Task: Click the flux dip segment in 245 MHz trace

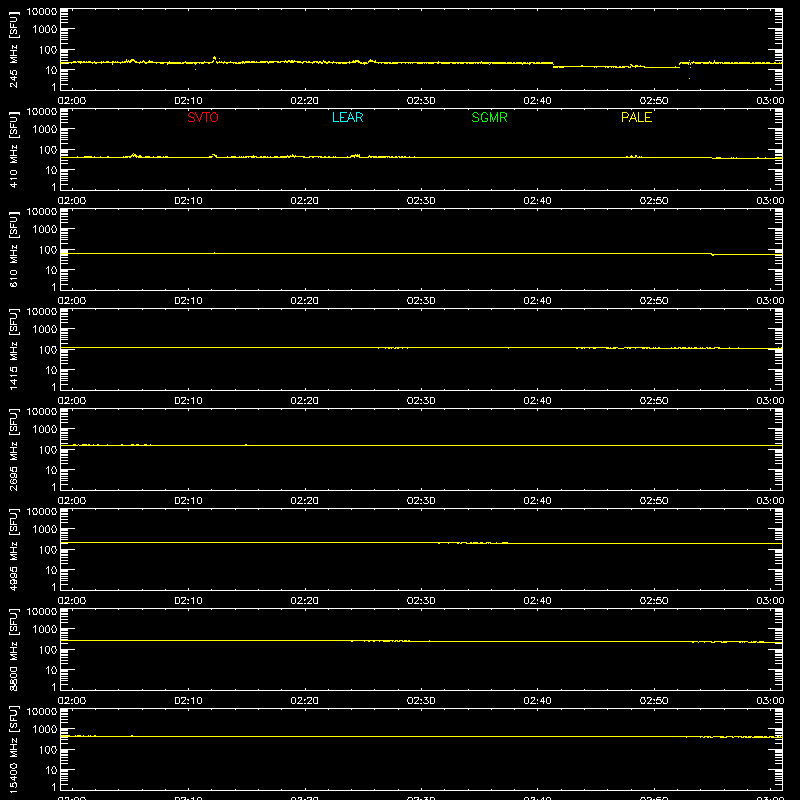Action: (x=616, y=67)
